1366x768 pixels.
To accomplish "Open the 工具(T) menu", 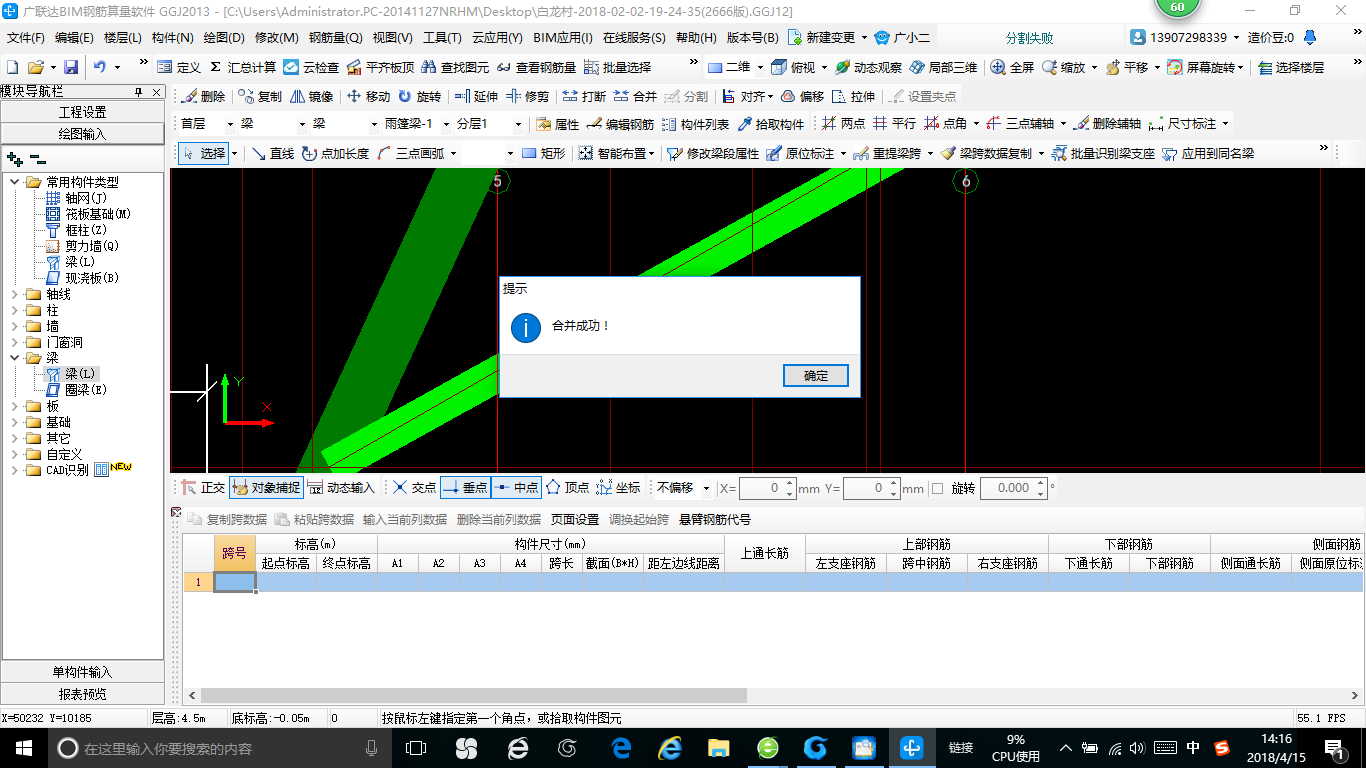I will [x=442, y=38].
